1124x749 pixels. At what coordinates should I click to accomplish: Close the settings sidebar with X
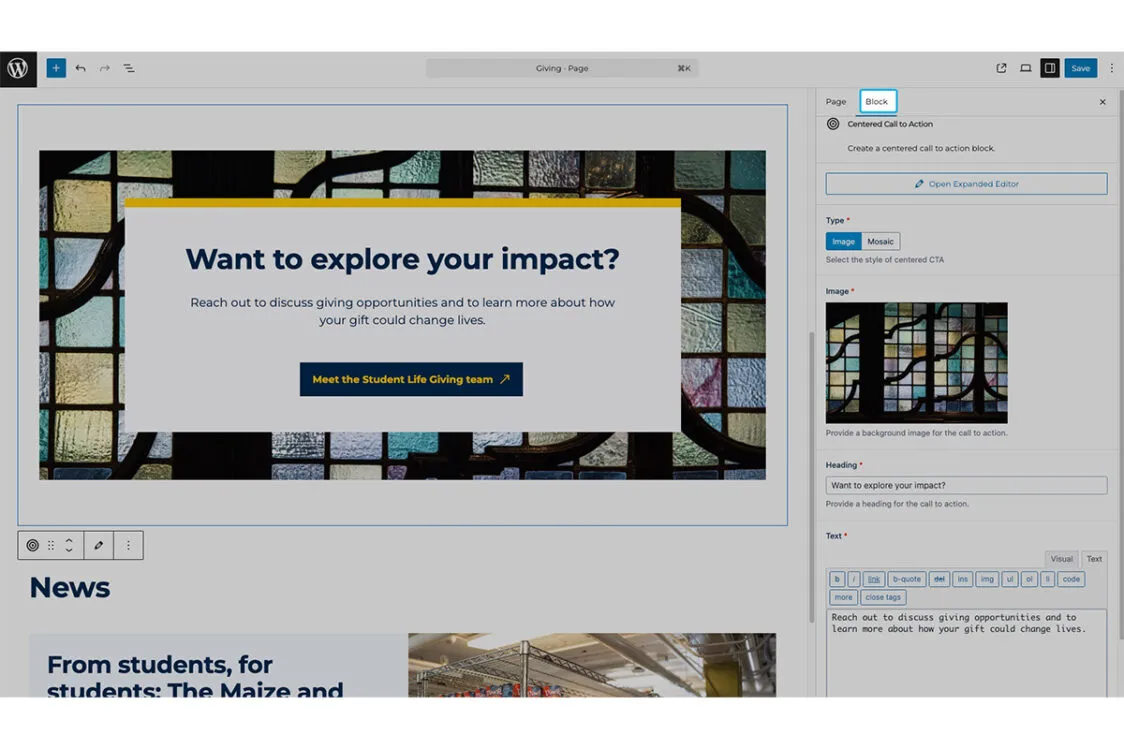(x=1102, y=102)
